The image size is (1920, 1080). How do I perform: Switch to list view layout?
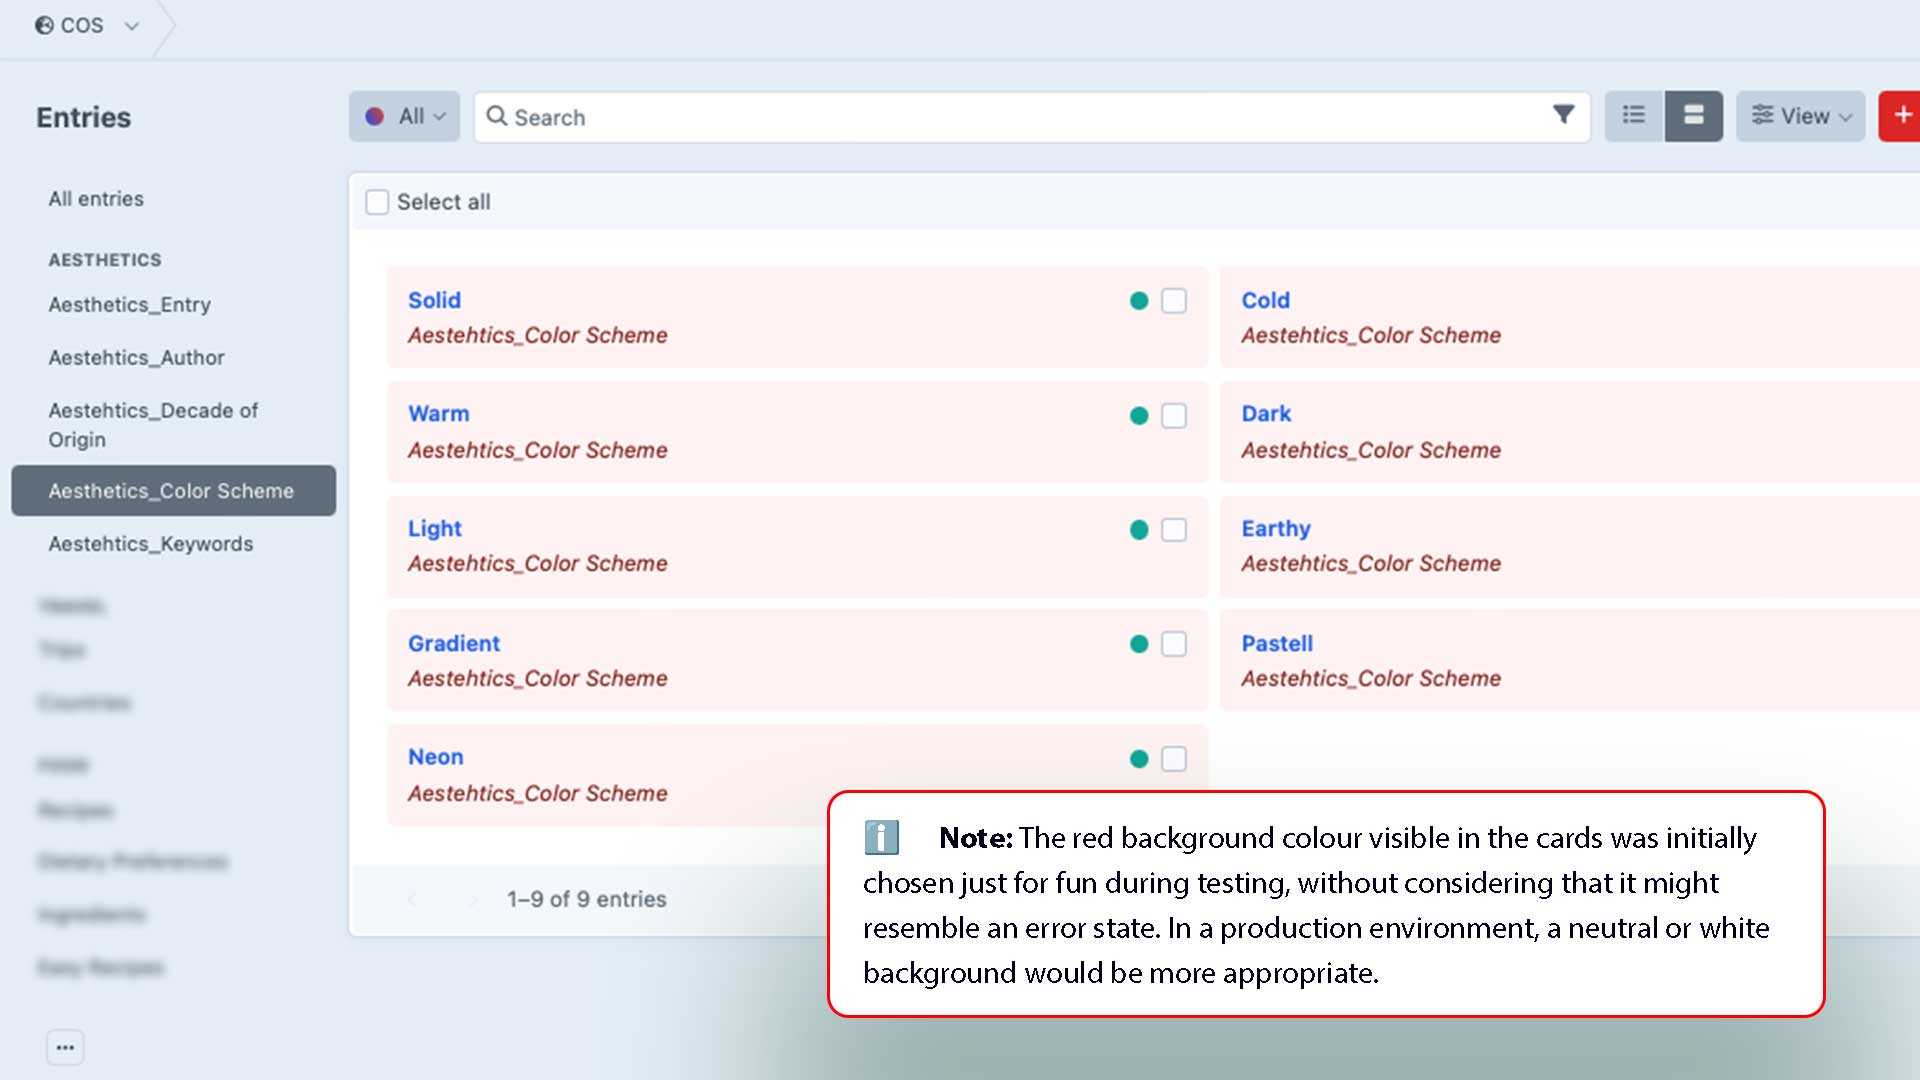tap(1634, 116)
